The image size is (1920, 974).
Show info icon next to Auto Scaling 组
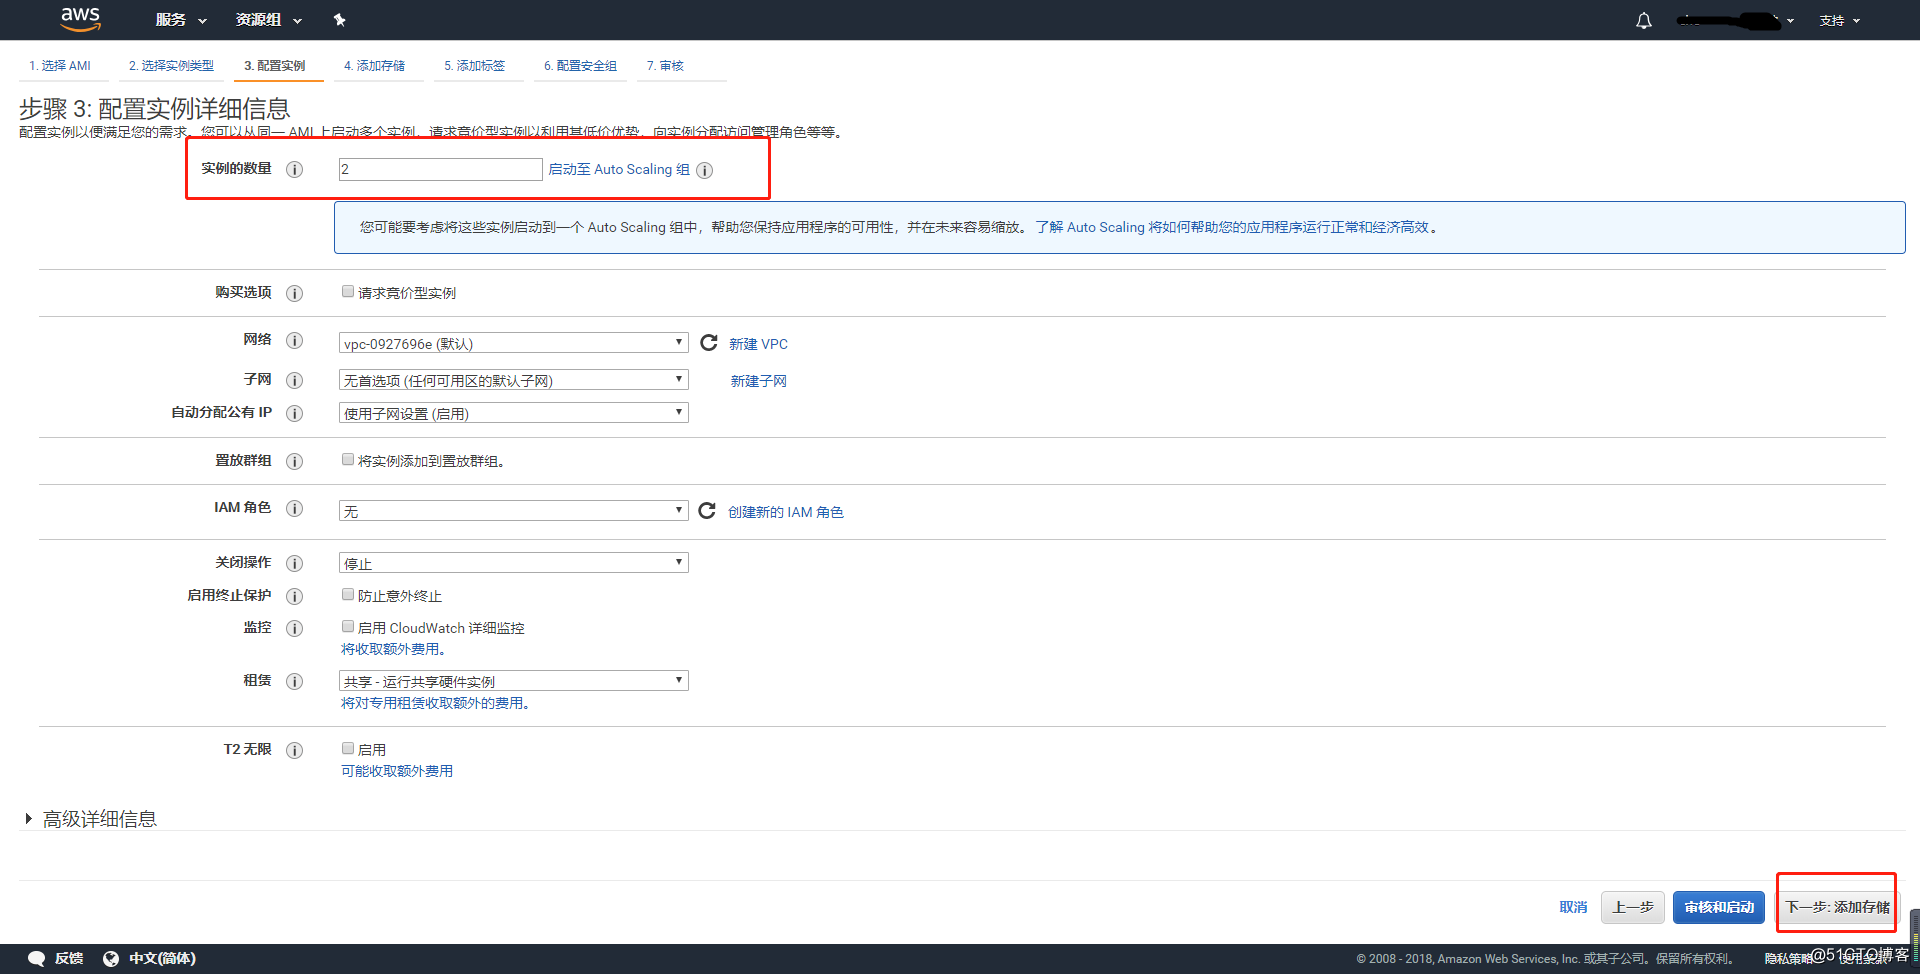705,170
